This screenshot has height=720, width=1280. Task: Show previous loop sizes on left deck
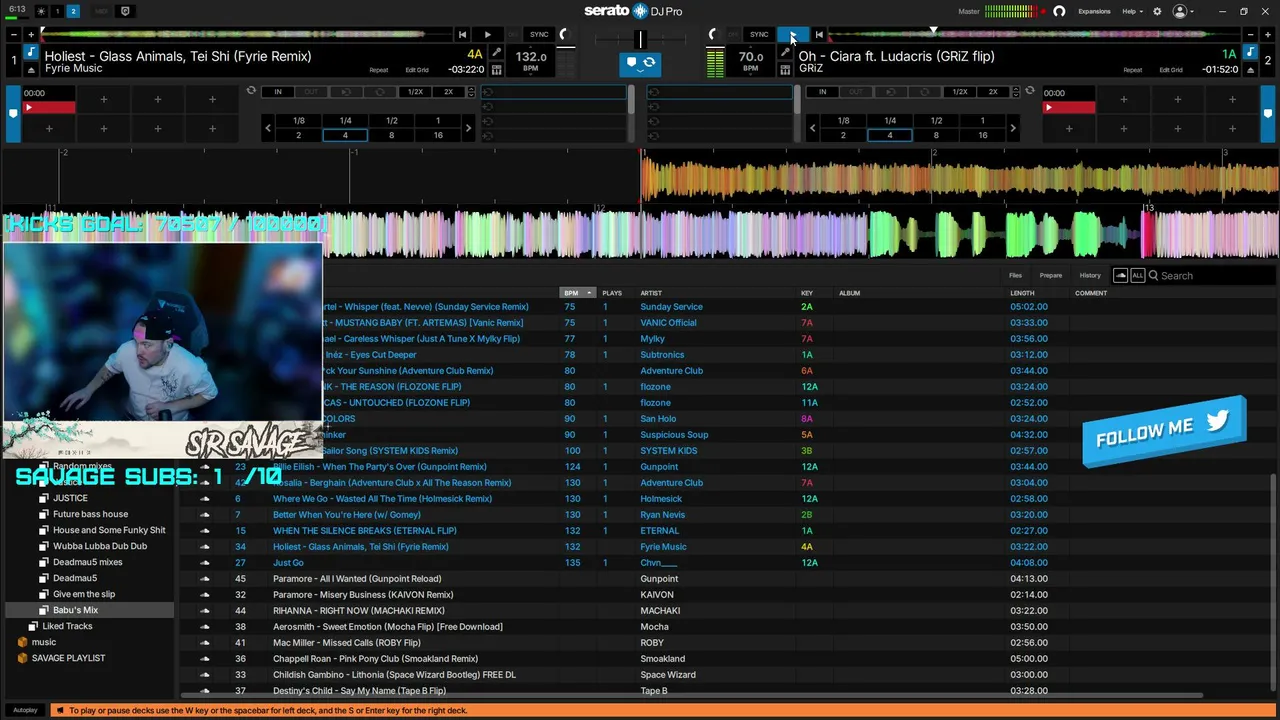[x=268, y=128]
